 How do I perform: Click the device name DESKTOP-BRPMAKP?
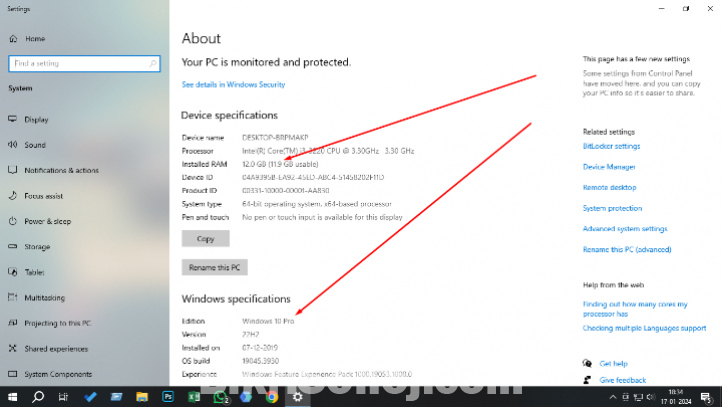tap(275, 138)
